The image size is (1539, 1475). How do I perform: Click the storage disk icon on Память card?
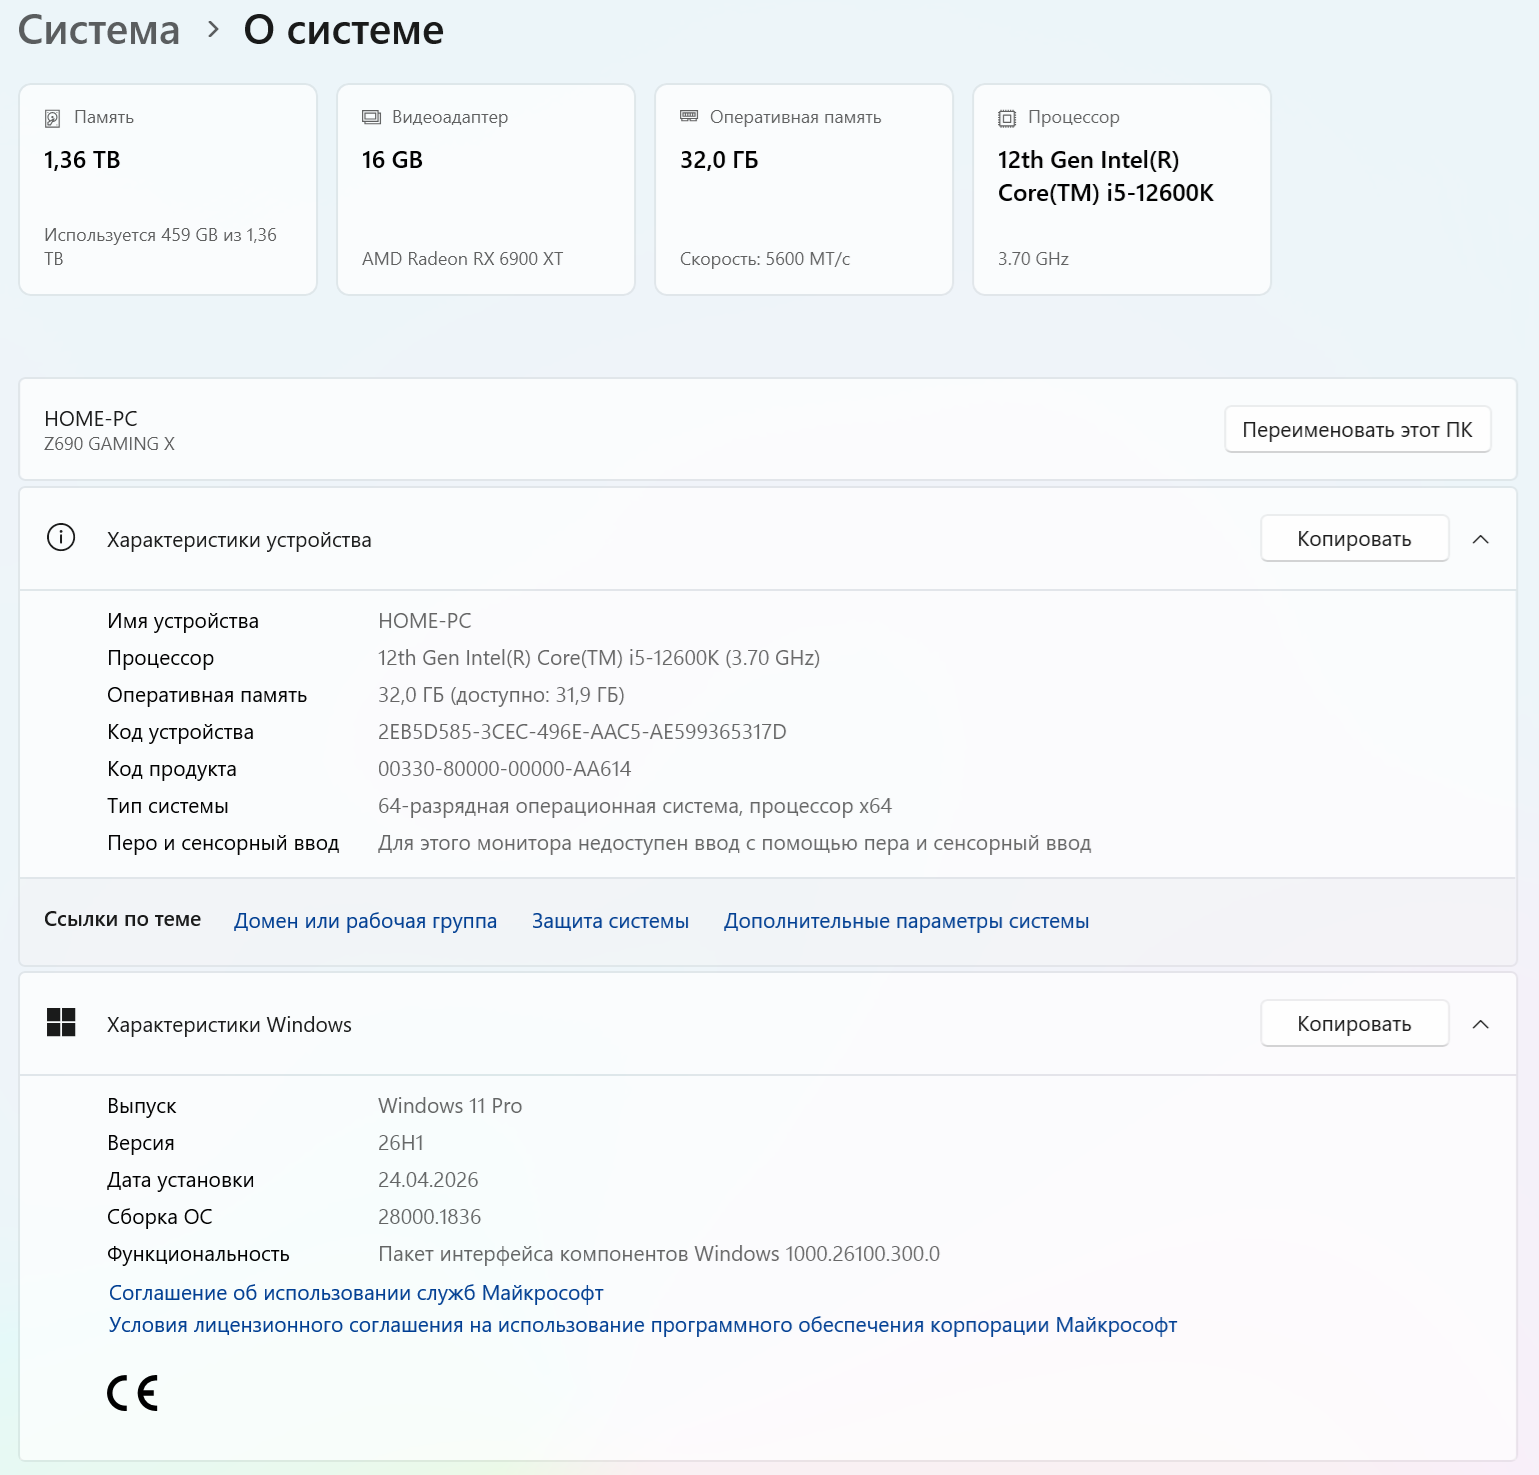(x=53, y=118)
